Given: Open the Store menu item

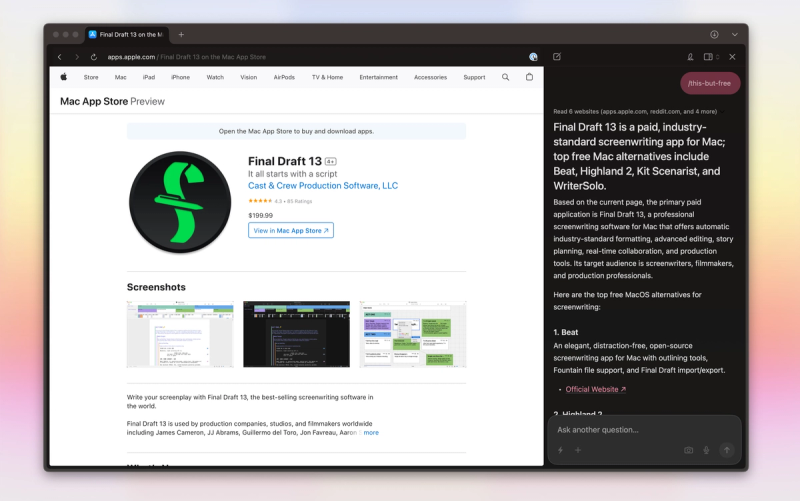Looking at the screenshot, I should click(x=91, y=78).
